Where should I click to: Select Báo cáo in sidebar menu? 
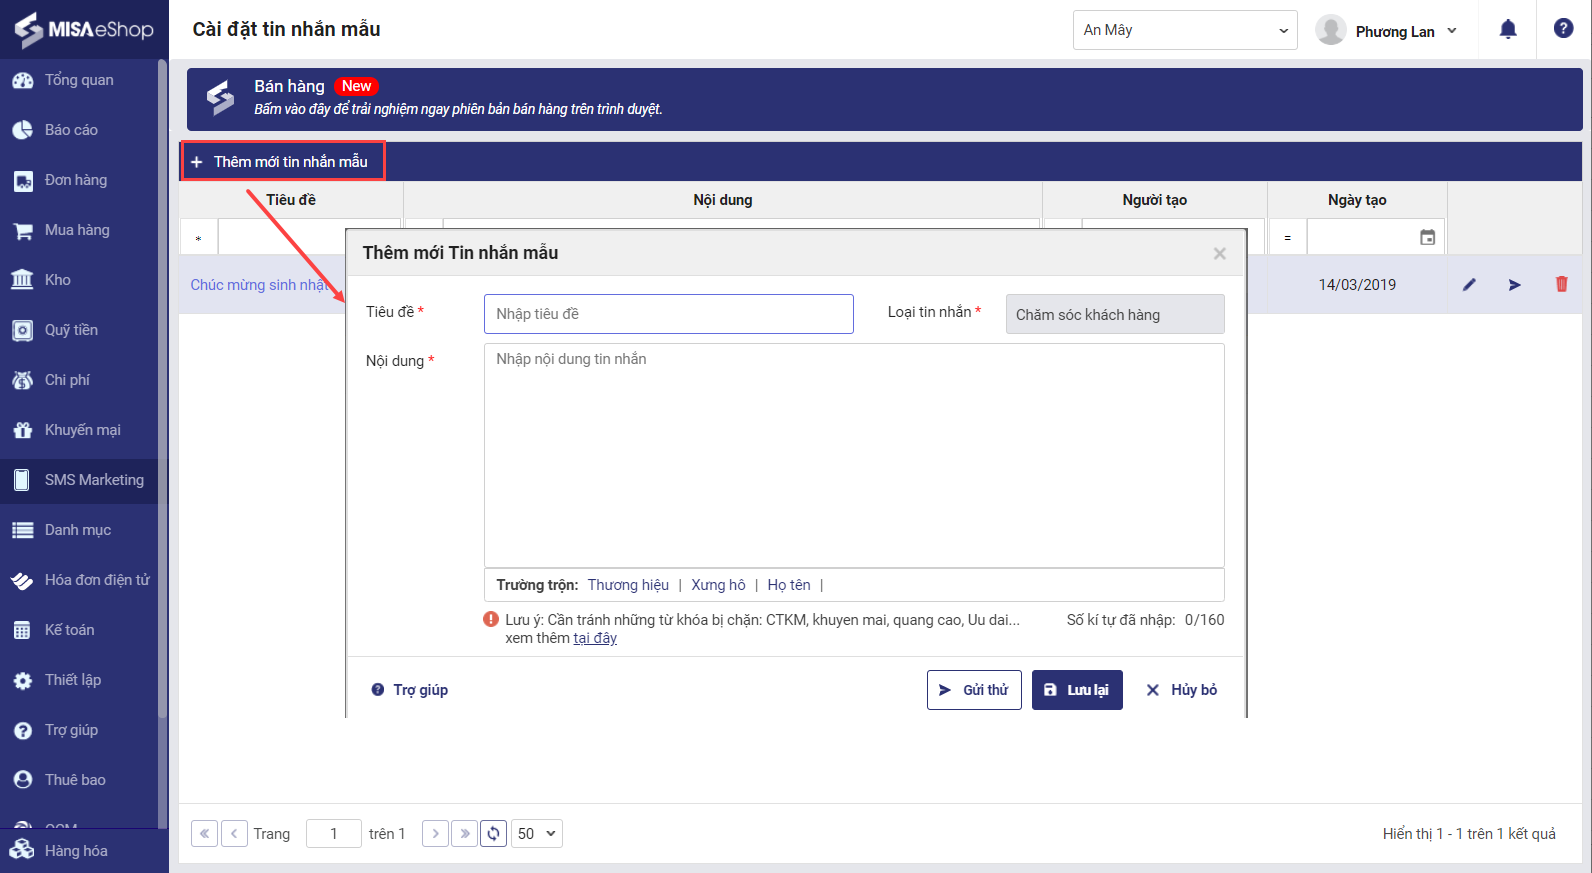pos(71,130)
